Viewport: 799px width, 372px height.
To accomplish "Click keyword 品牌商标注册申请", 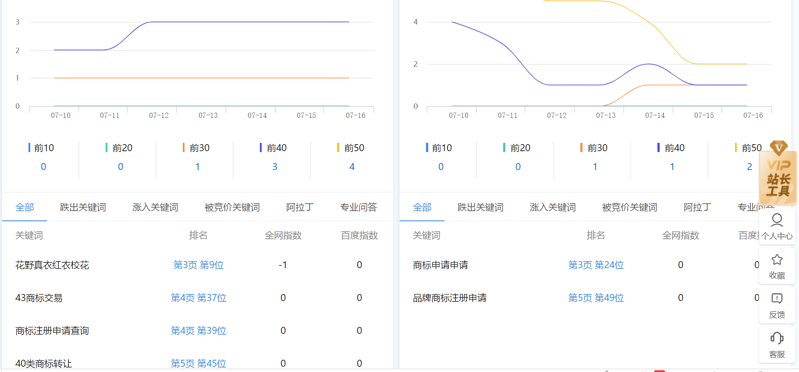I will pyautogui.click(x=449, y=298).
